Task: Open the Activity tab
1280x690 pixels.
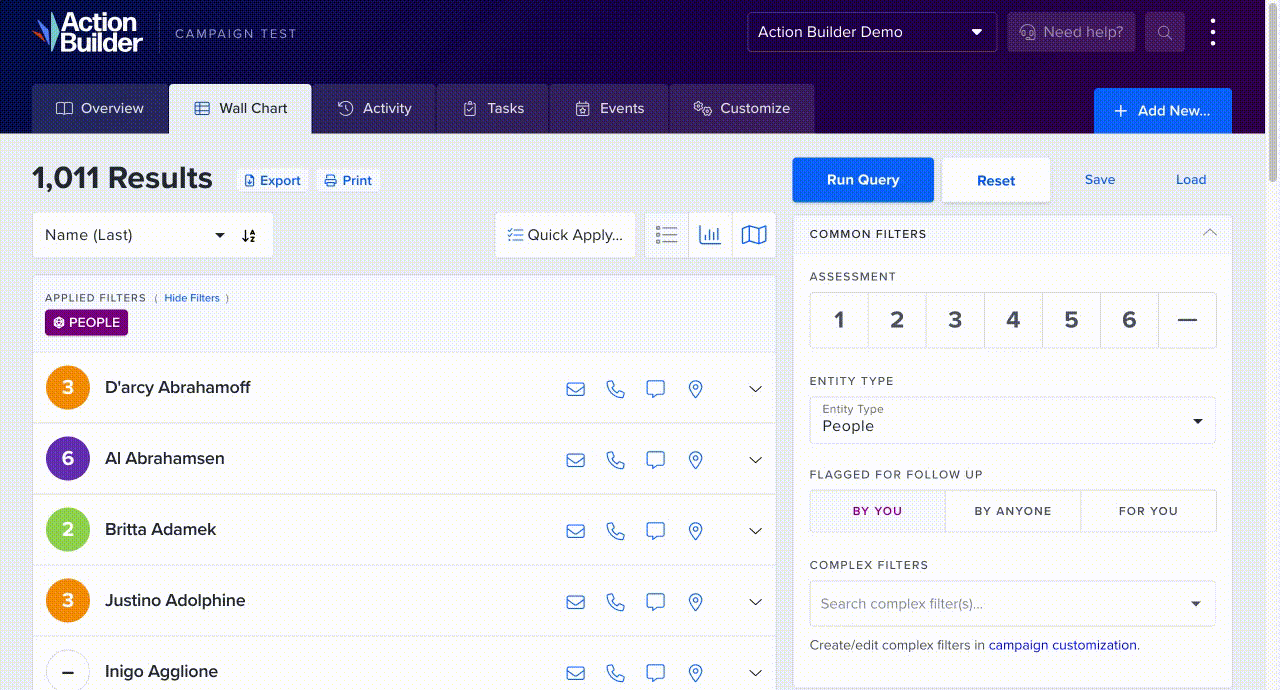Action: coord(374,109)
